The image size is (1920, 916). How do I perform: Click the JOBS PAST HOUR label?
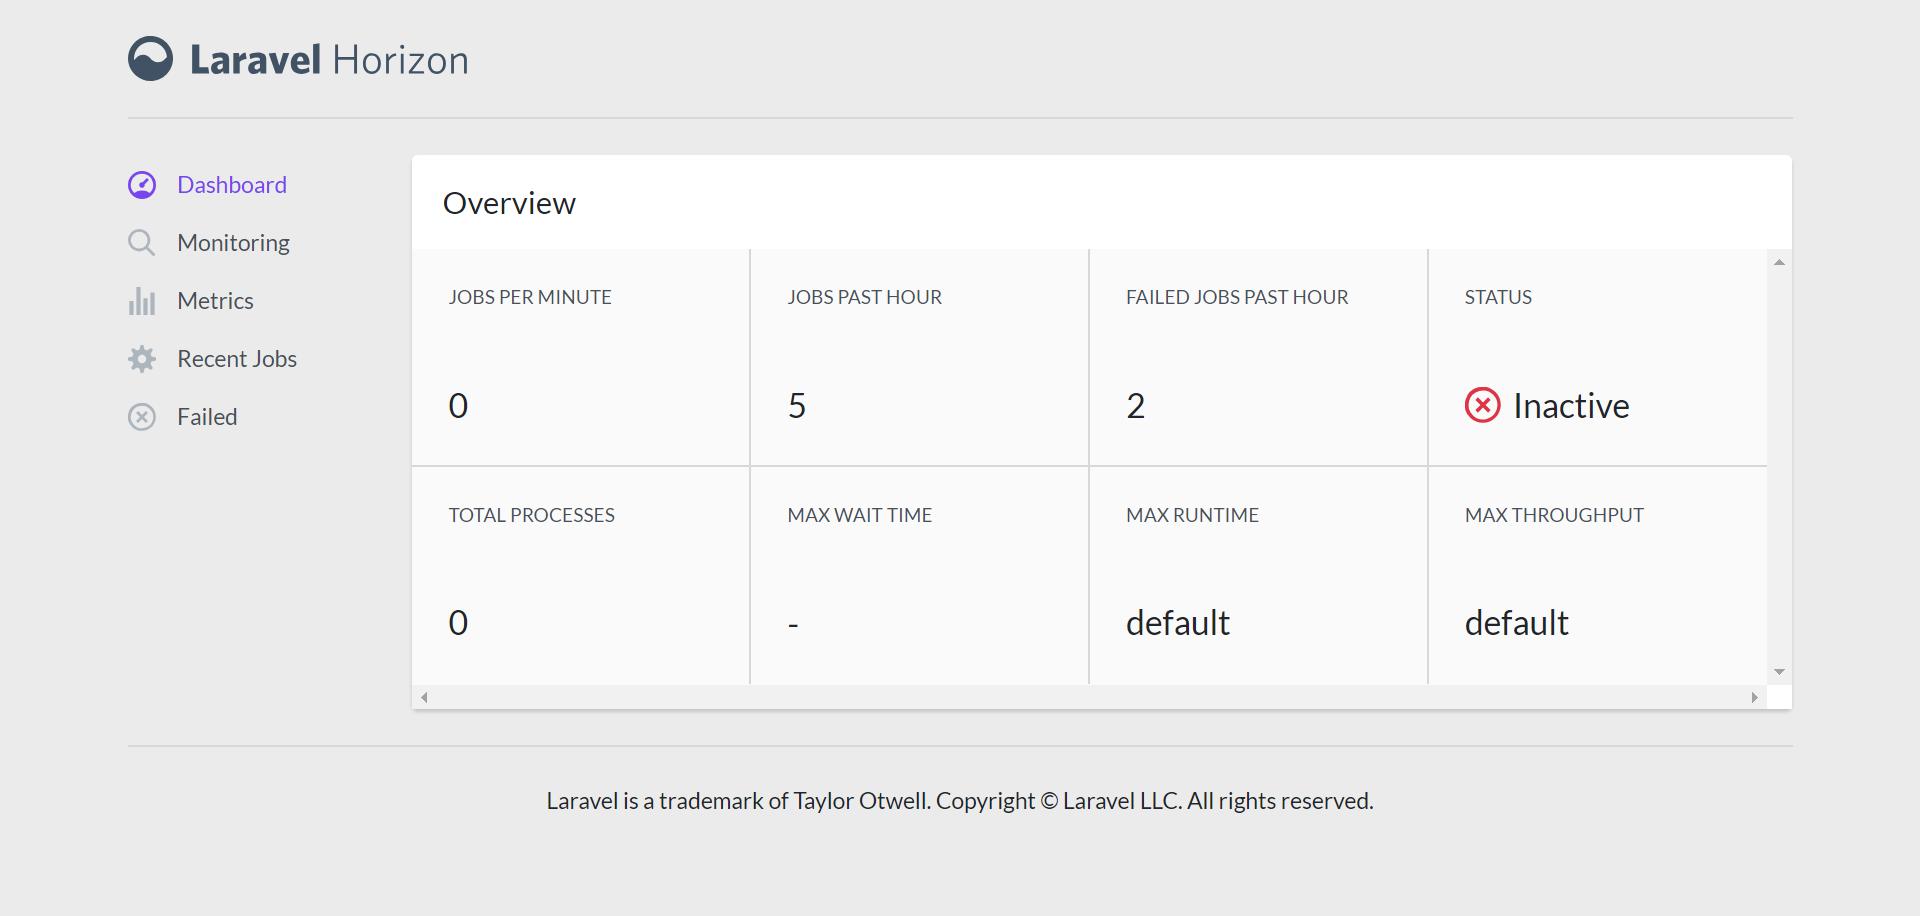[x=864, y=297]
